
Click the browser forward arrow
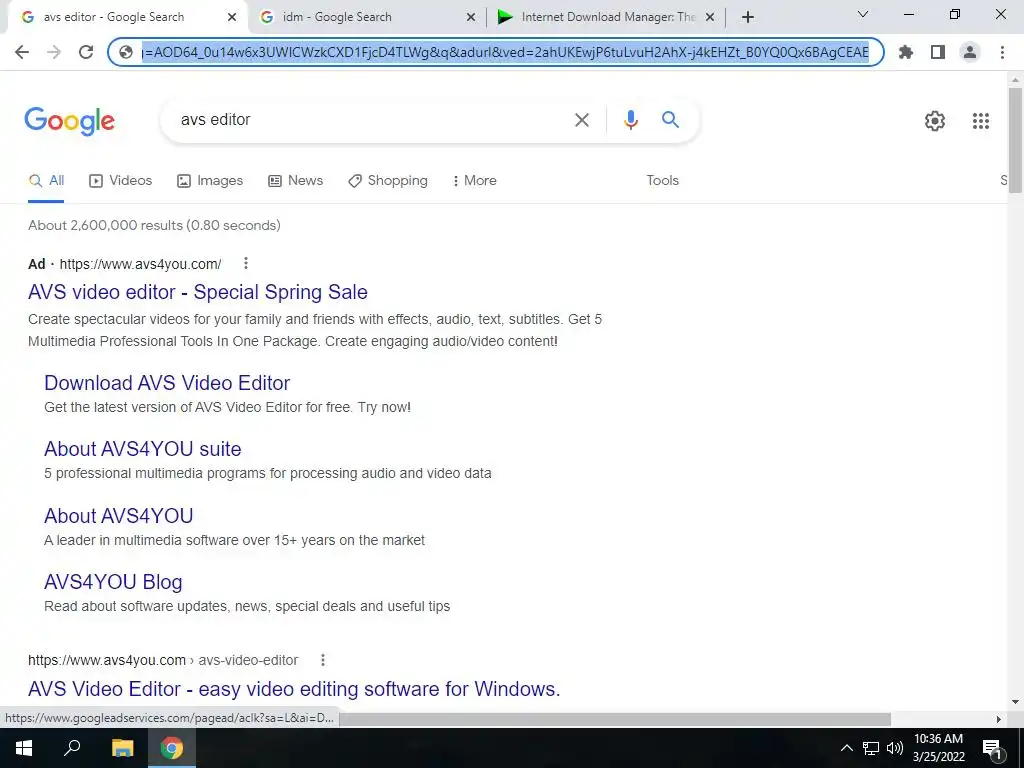coord(54,52)
